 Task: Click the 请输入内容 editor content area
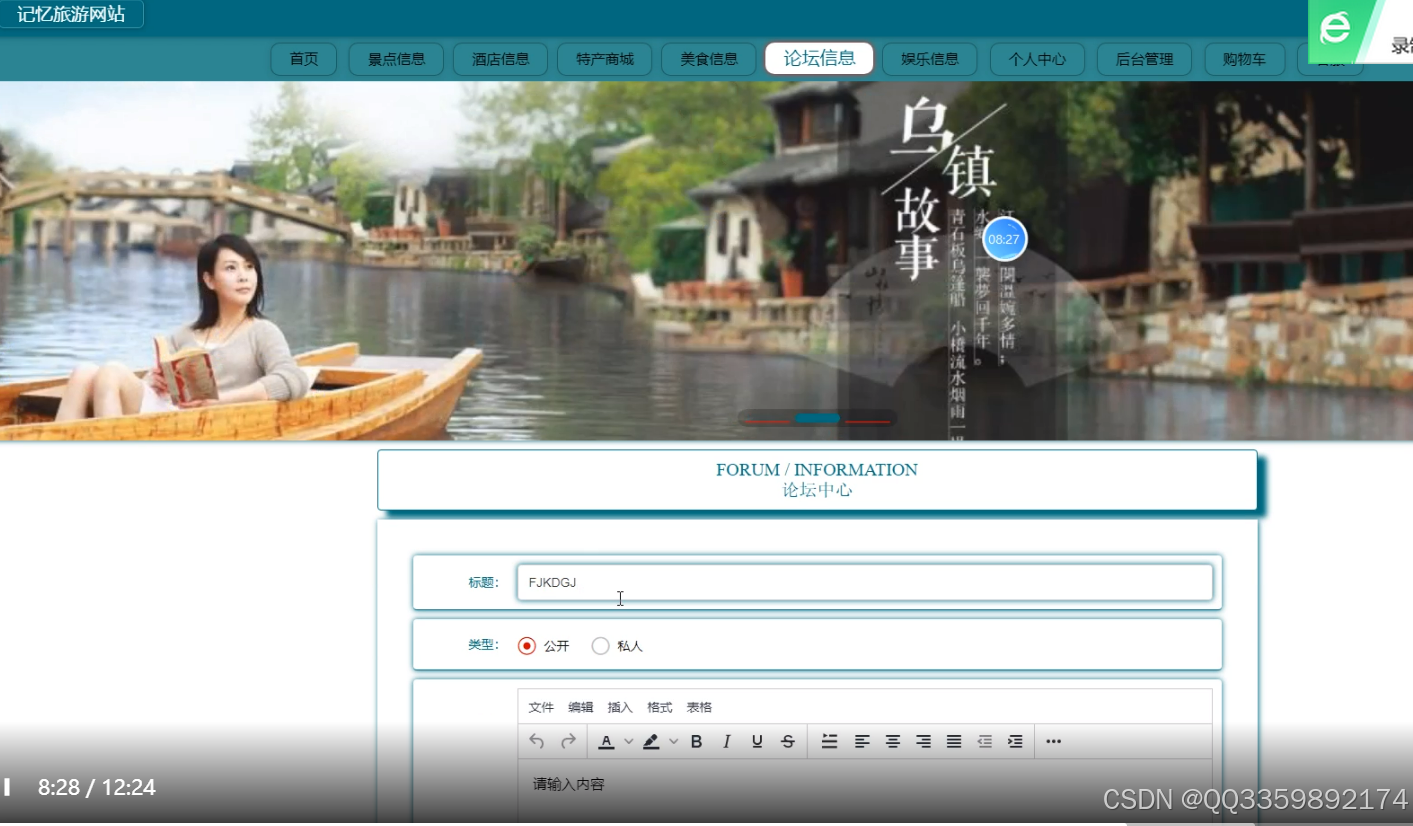pos(864,792)
